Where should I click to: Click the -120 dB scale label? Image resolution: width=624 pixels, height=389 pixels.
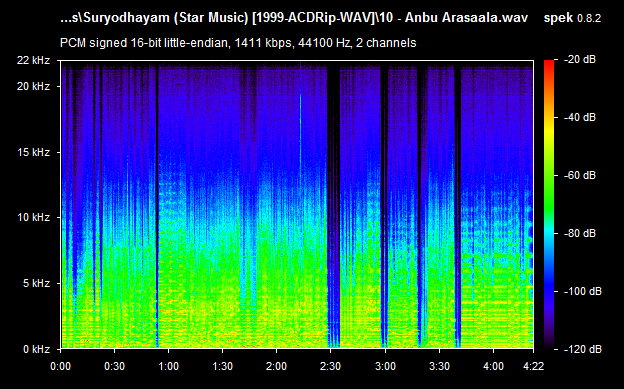[583, 349]
